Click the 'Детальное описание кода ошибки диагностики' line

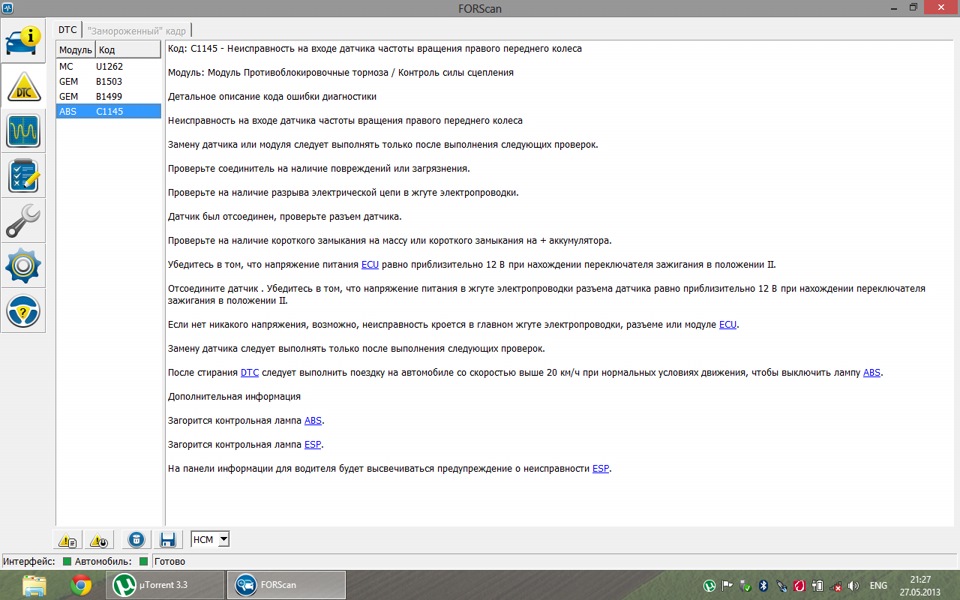click(272, 96)
